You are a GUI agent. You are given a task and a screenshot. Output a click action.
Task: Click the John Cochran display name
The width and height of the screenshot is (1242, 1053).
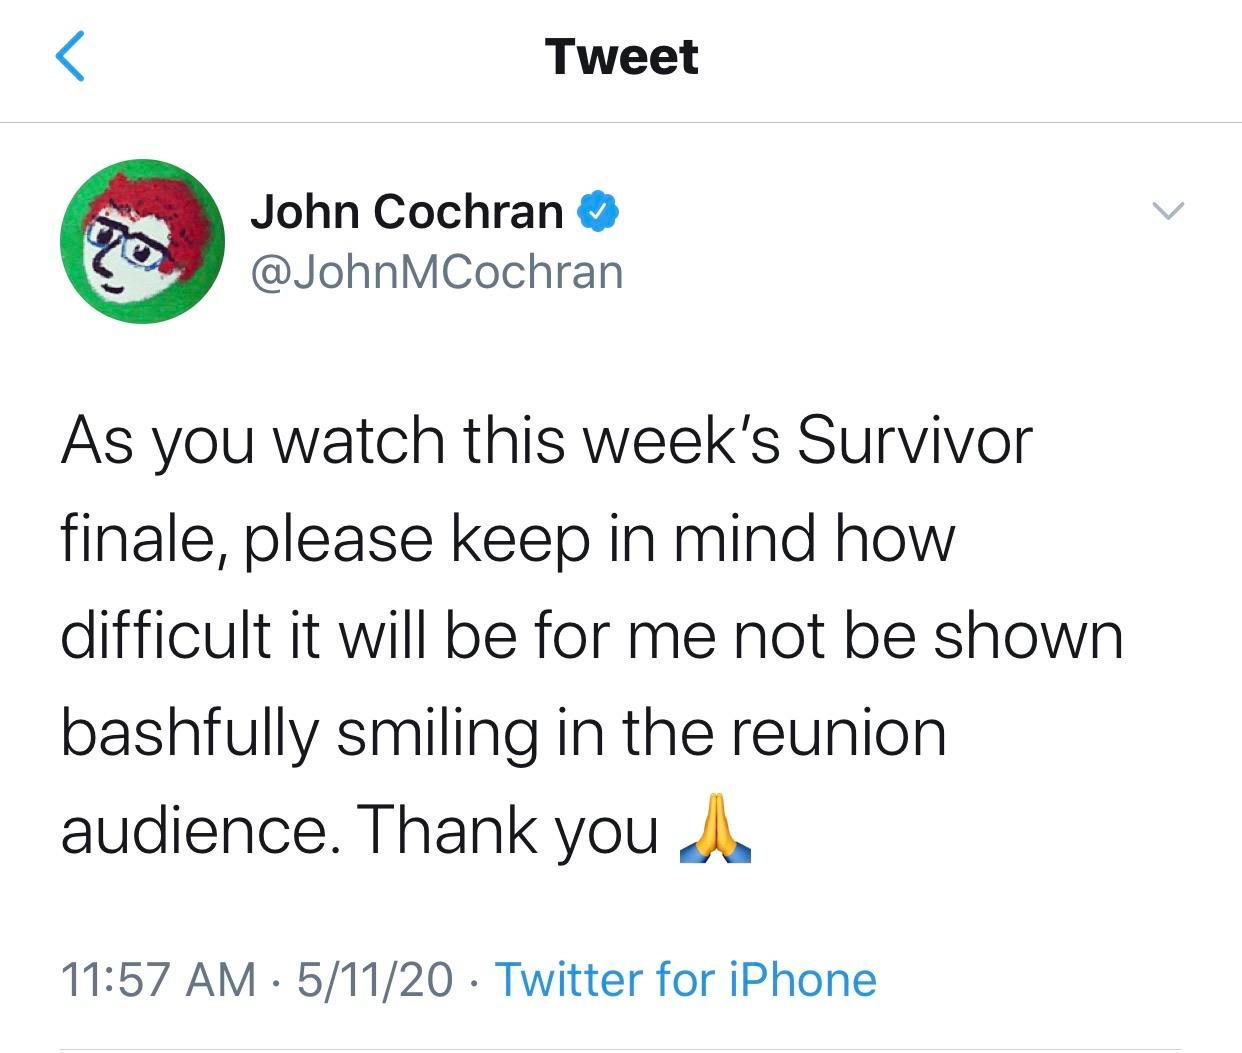point(408,210)
